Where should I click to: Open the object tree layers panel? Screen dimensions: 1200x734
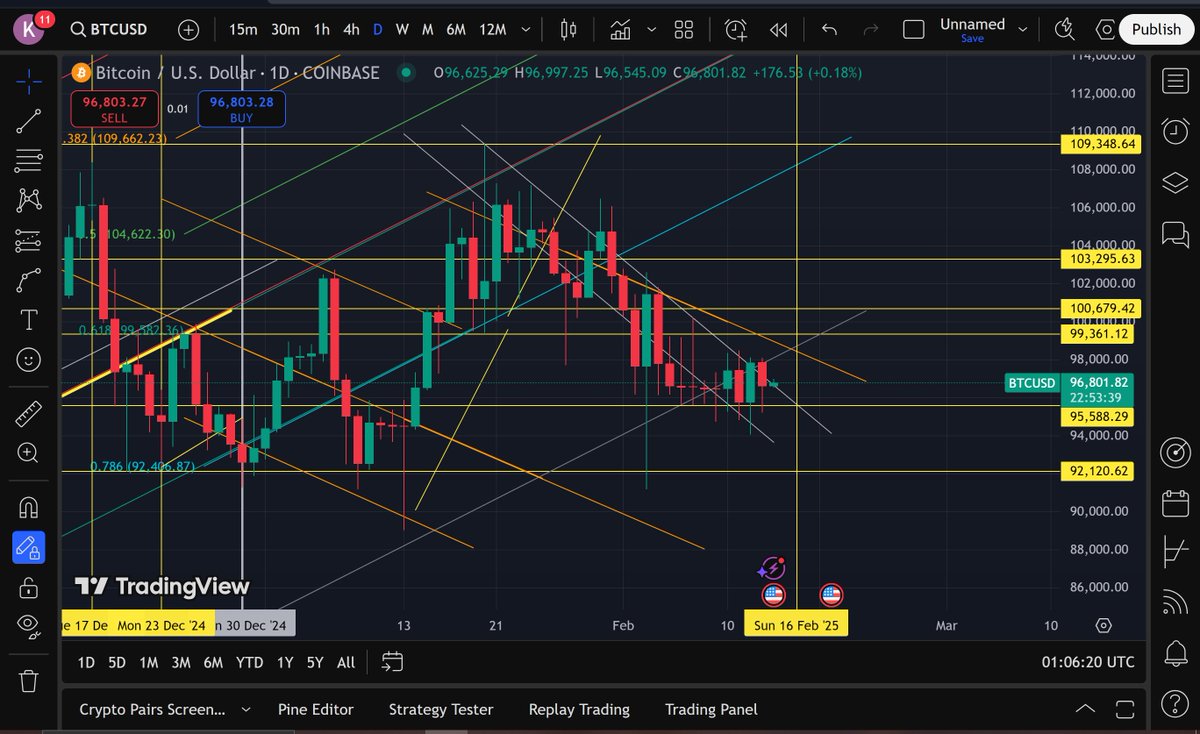1174,182
